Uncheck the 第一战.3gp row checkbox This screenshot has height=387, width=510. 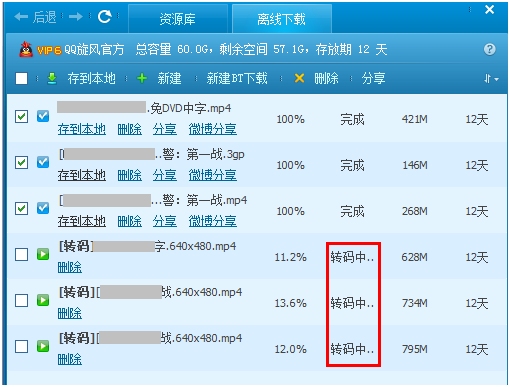point(21,163)
